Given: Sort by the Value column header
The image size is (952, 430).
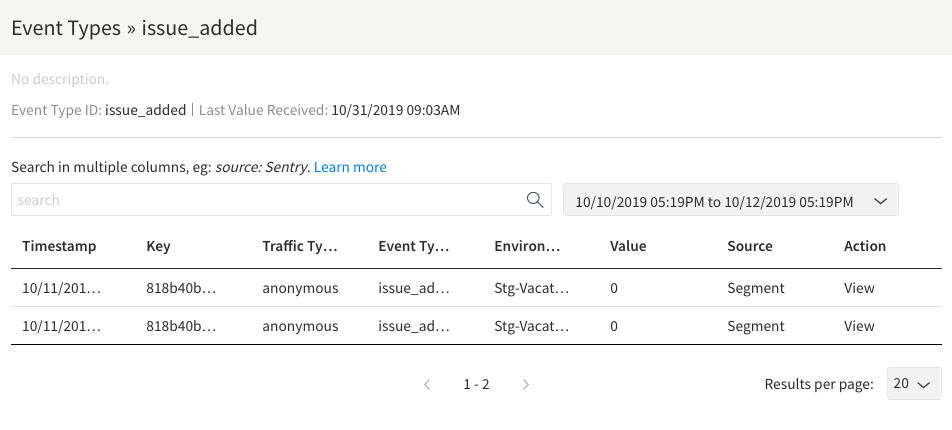Looking at the screenshot, I should pyautogui.click(x=628, y=246).
